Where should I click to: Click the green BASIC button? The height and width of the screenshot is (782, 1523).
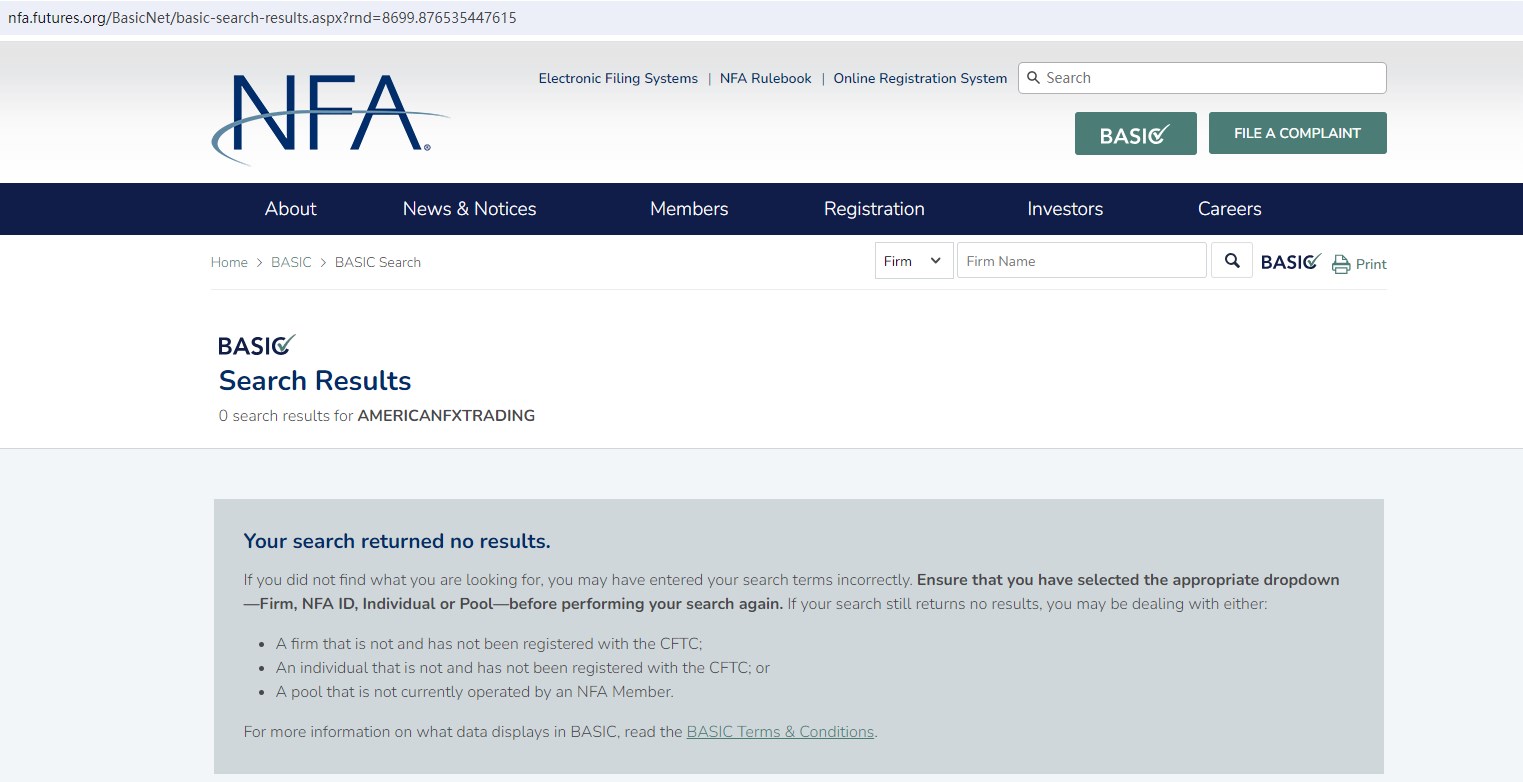(1136, 133)
